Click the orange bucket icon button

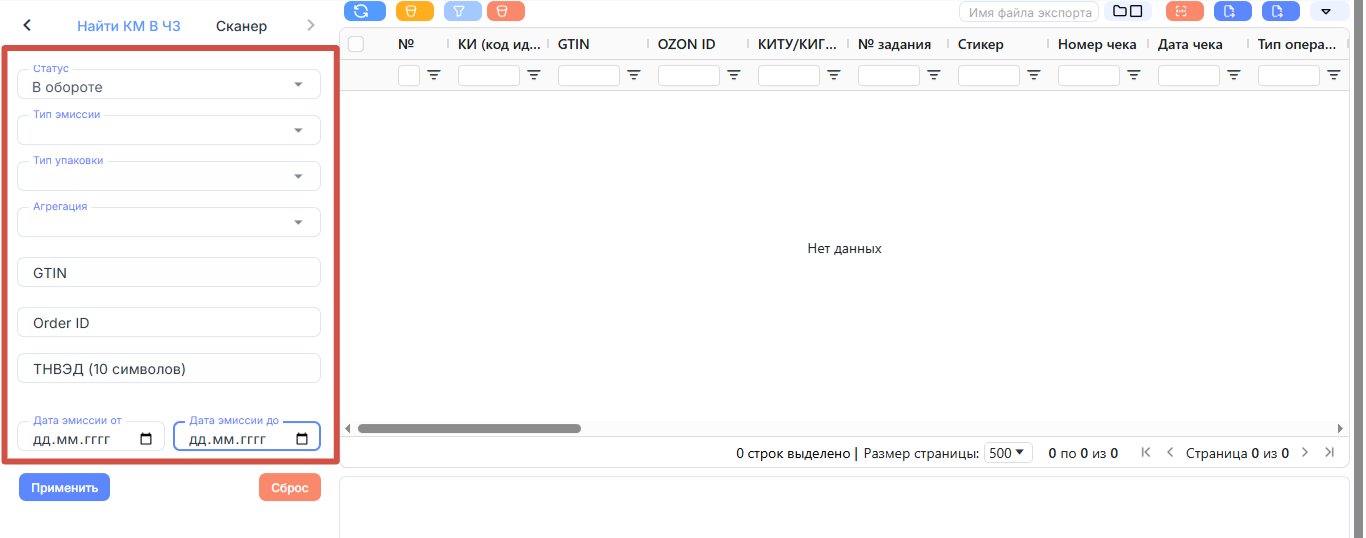tap(414, 11)
